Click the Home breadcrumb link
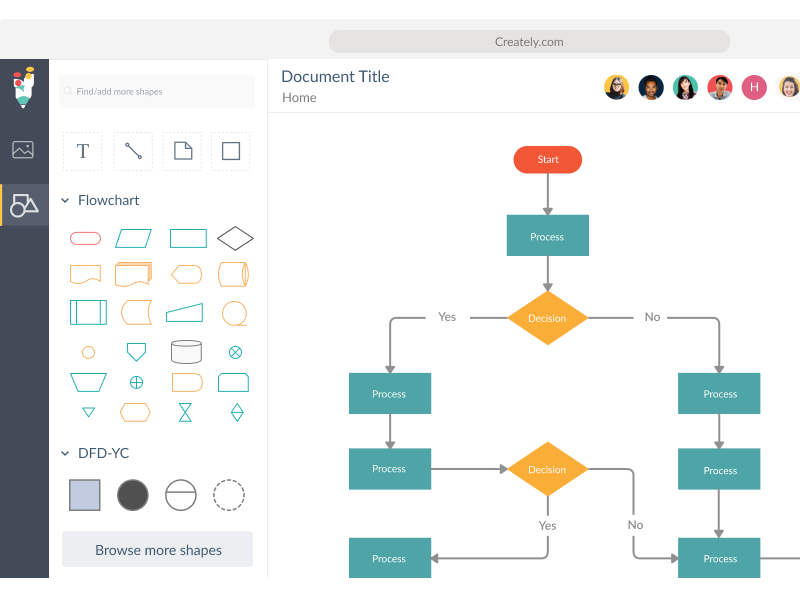 [x=299, y=98]
